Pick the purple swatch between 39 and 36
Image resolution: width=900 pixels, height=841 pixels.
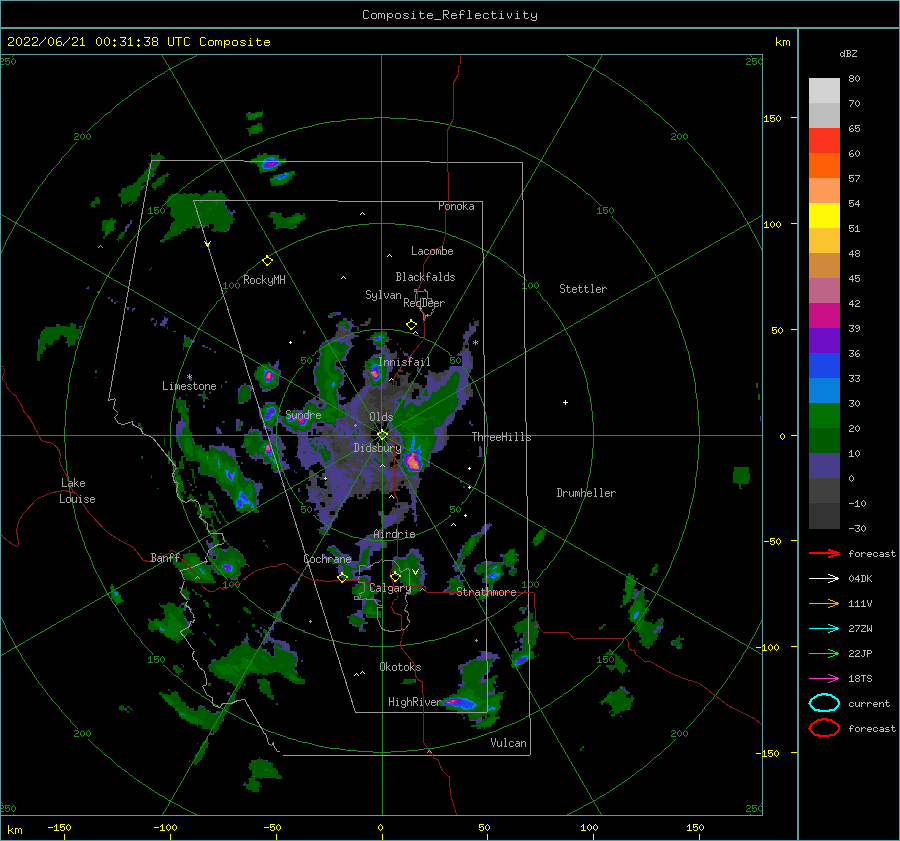click(824, 340)
